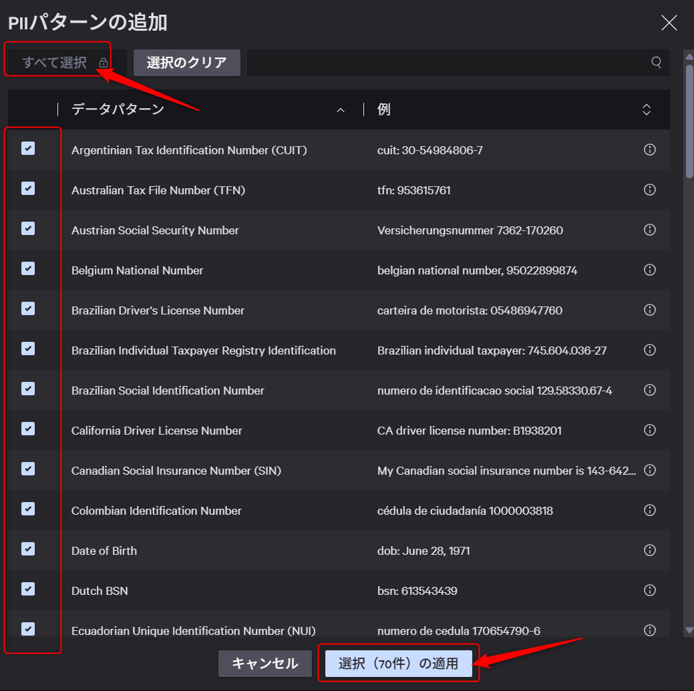Viewport: 694px width, 691px height.
Task: Sort the 例 column with its arrows
Action: pos(646,110)
